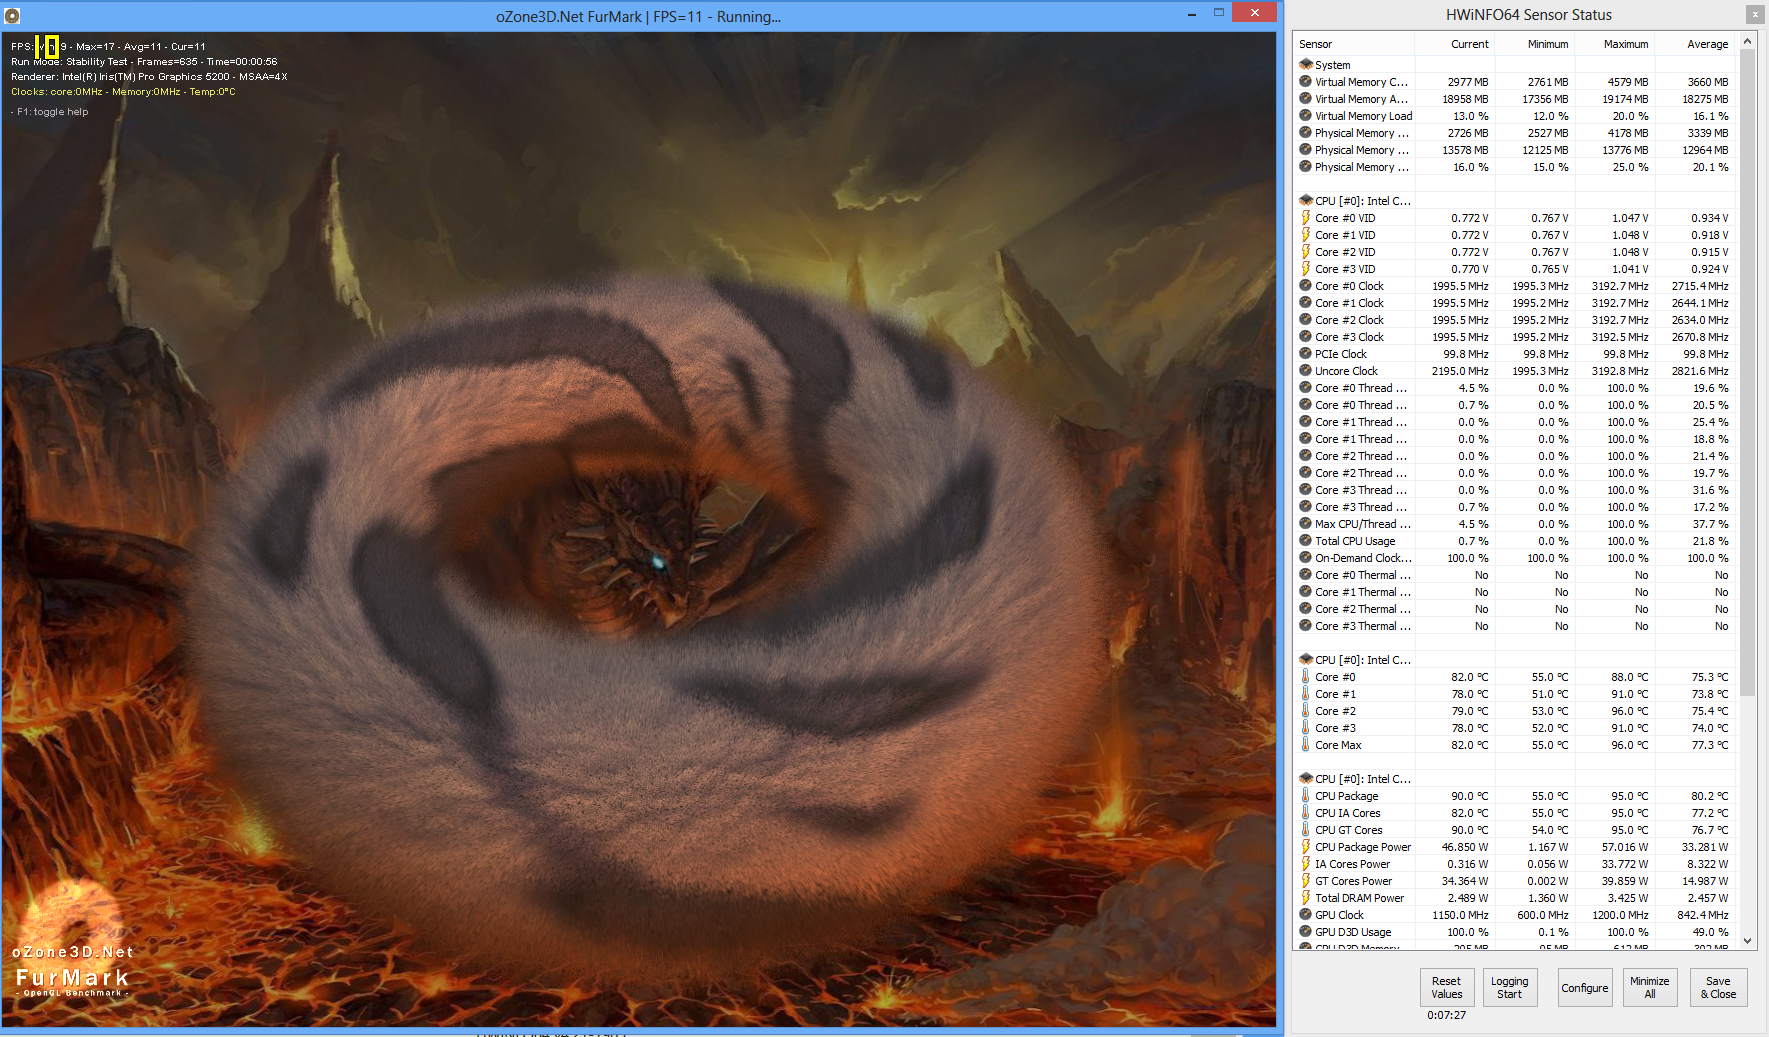1769x1037 pixels.
Task: Click the sensor list vertical scrollbar thumb
Action: tap(1747, 372)
